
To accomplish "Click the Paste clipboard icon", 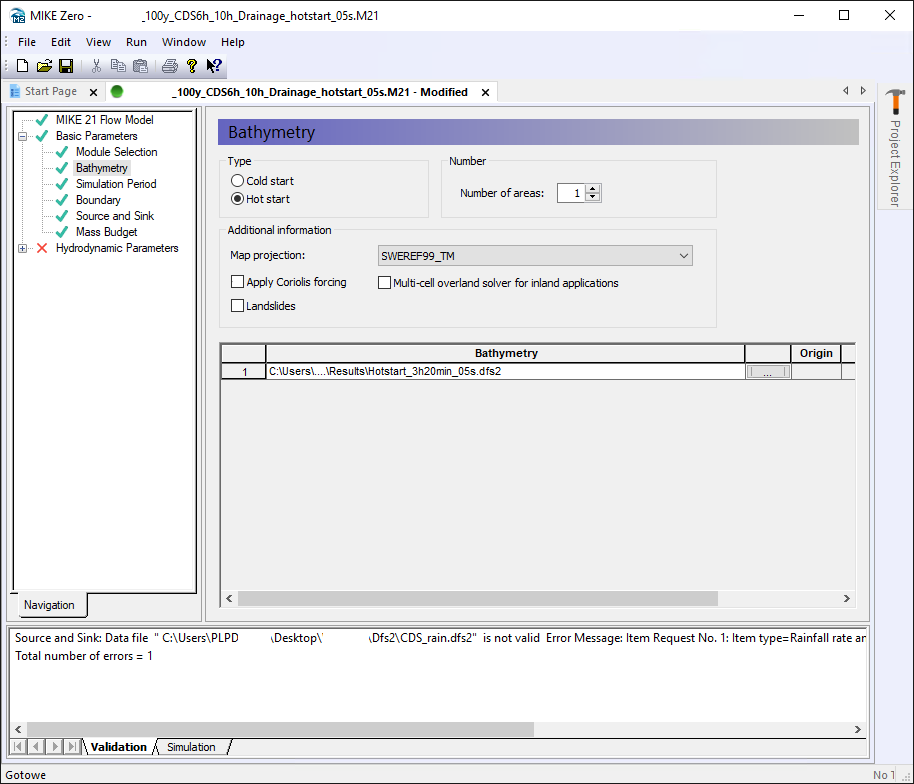I will click(140, 66).
